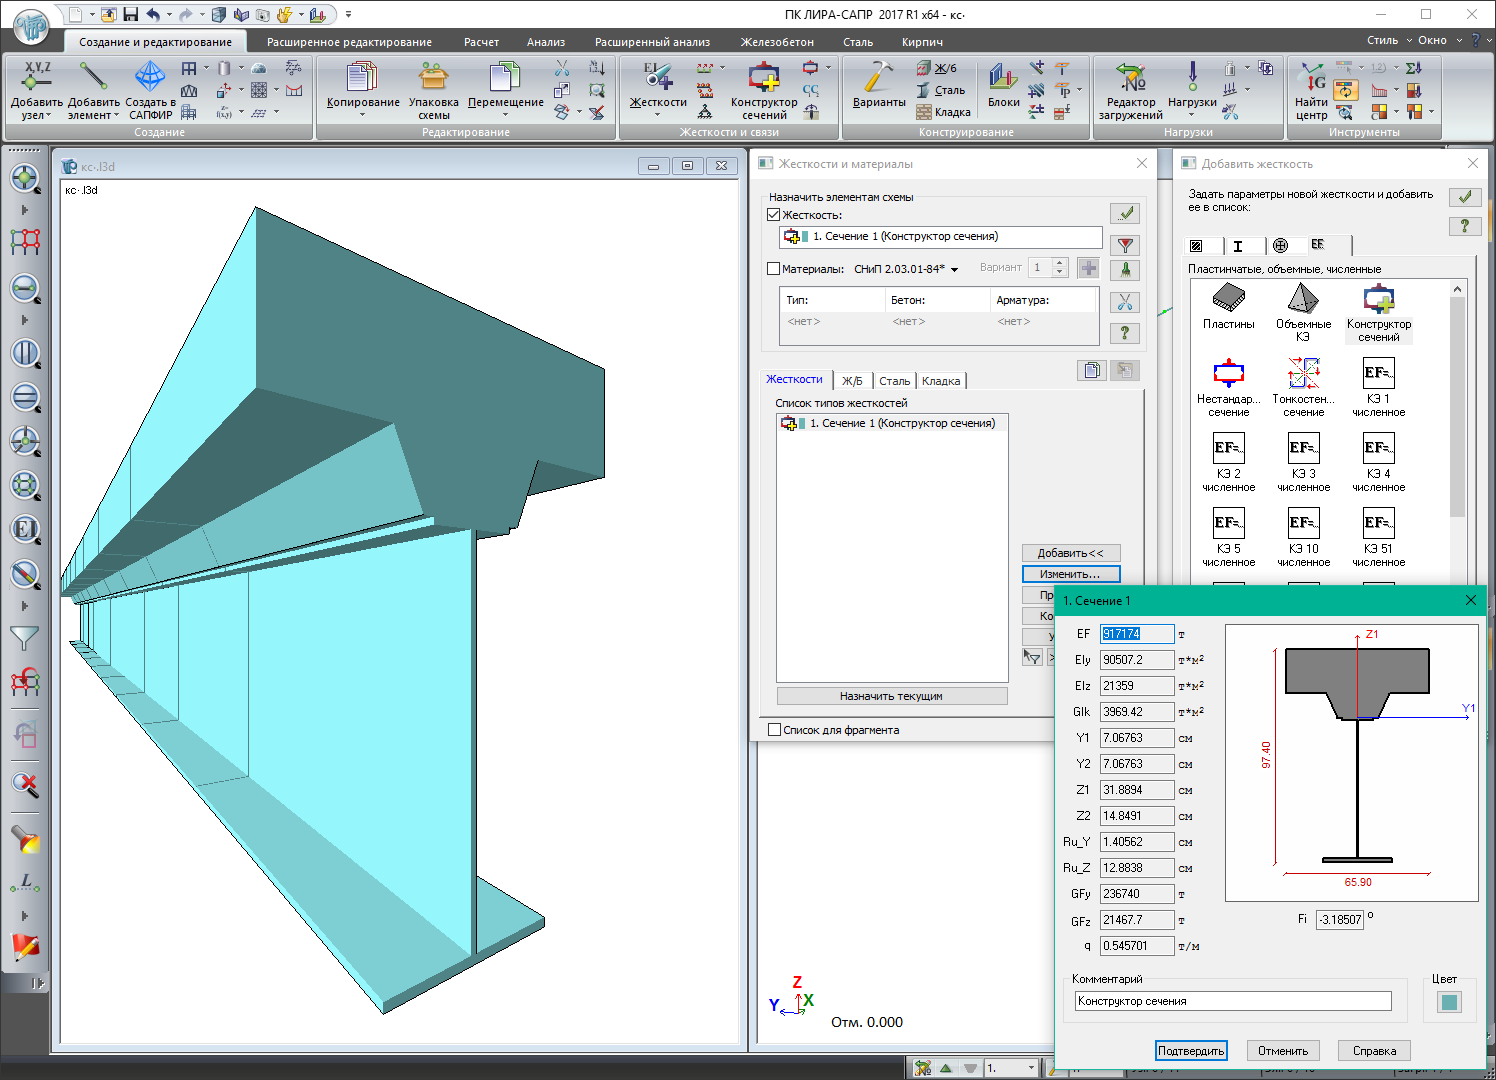Expand the Перемещение dropdown arrow
This screenshot has width=1496, height=1080.
[505, 115]
